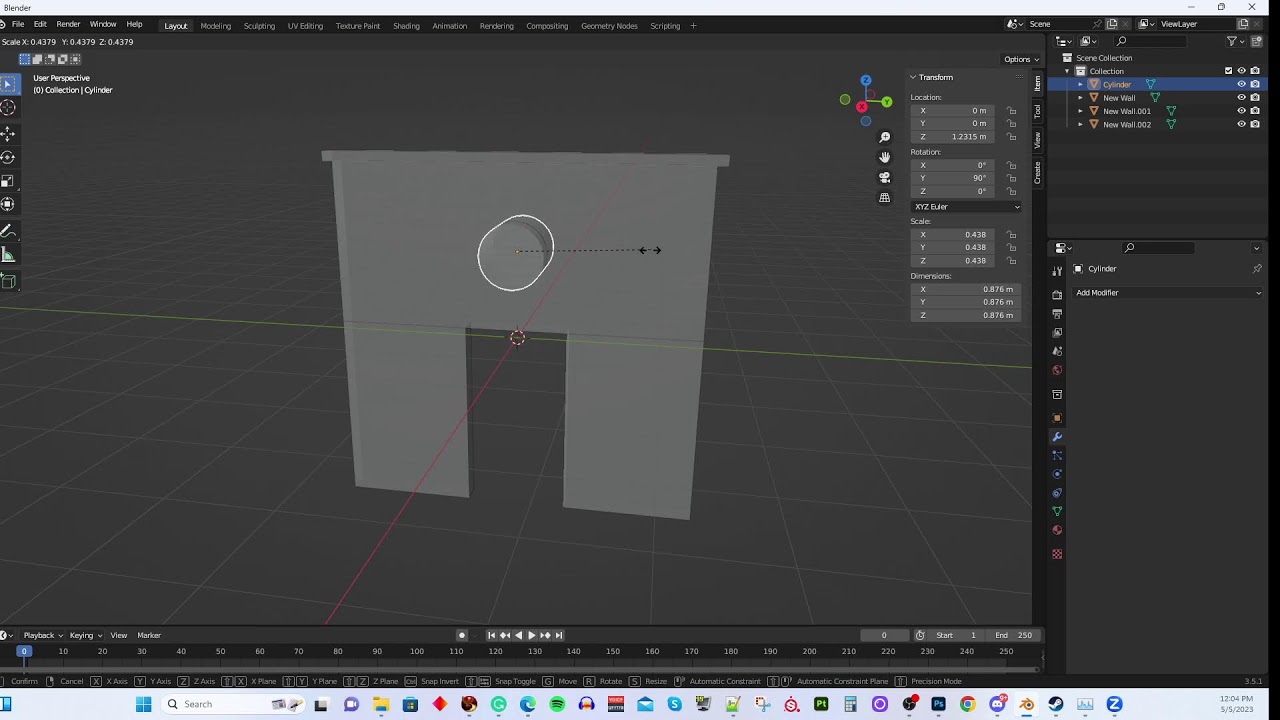Open Blender from the Windows taskbar

tap(1026, 704)
